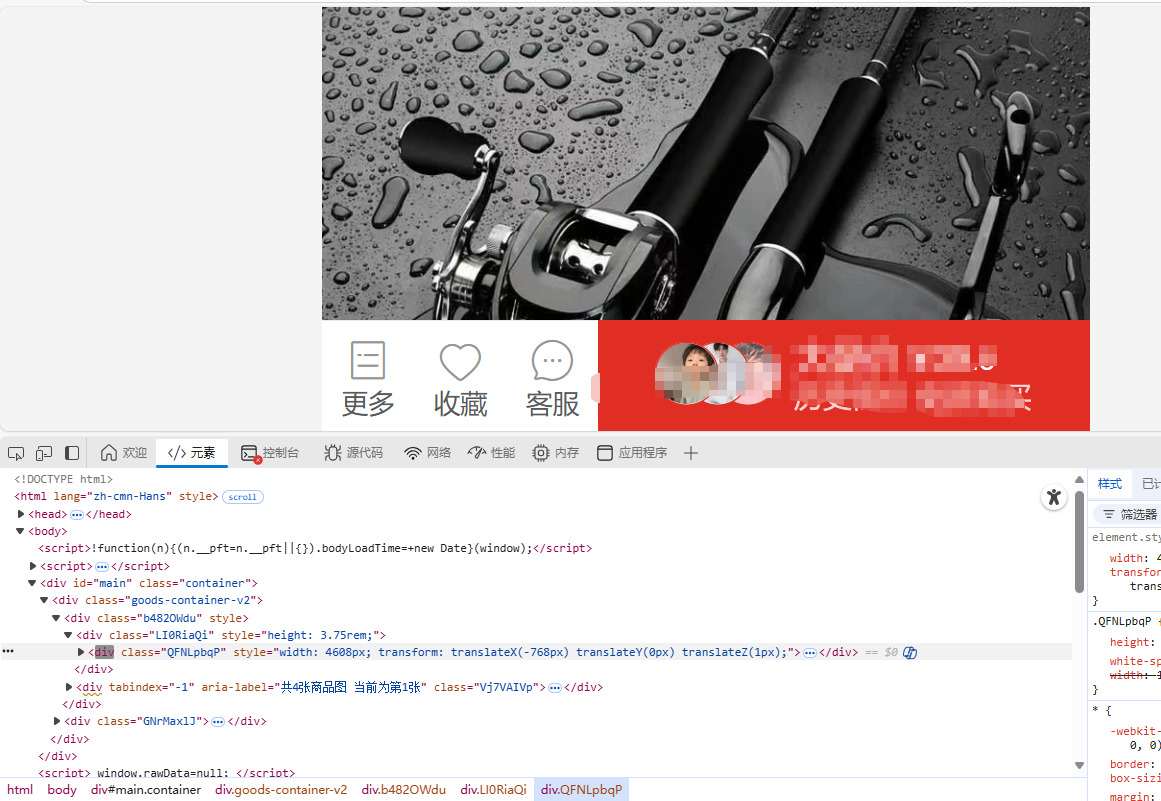Expand the QFNLpbqP div node
Image resolution: width=1161 pixels, height=801 pixels.
point(81,651)
